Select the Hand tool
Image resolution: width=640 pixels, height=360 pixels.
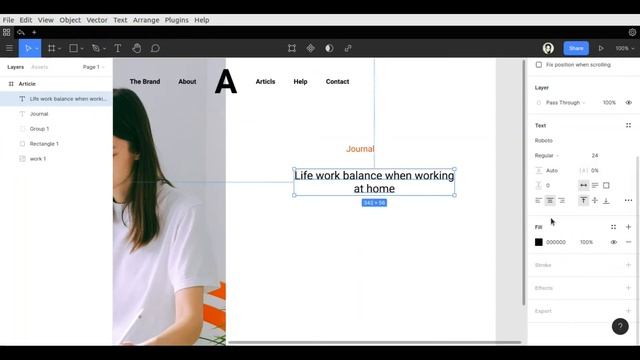point(137,48)
